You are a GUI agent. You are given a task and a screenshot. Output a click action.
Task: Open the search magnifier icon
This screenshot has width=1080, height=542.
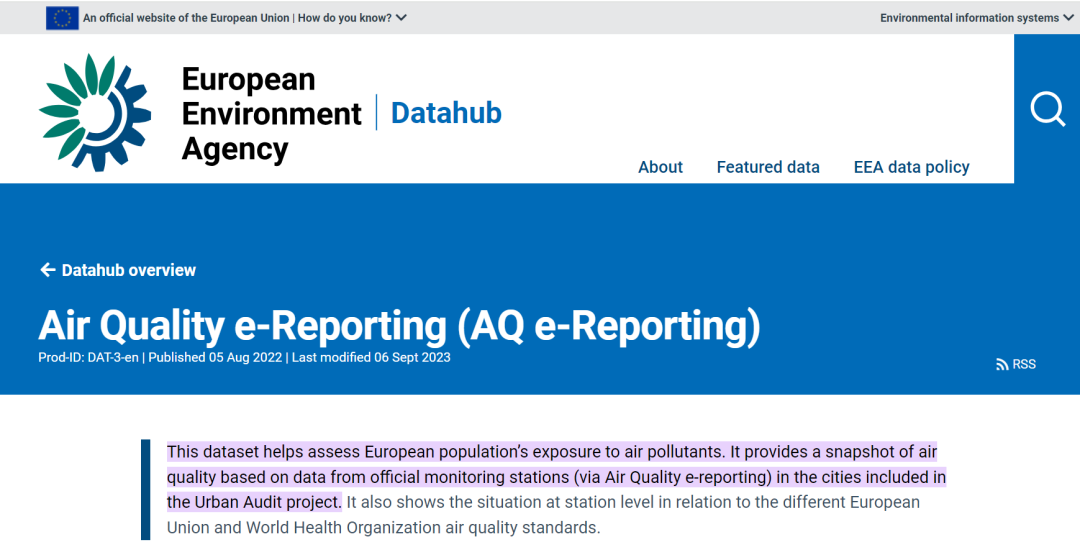(1048, 110)
